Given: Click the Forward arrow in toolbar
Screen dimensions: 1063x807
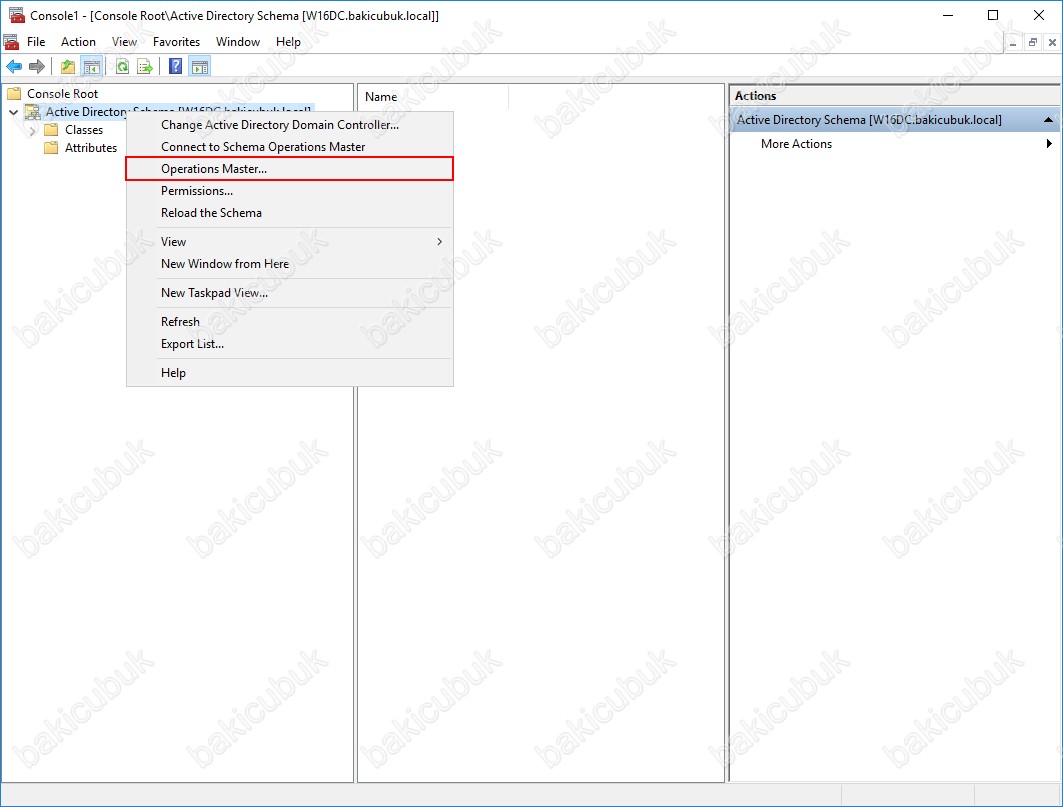Looking at the screenshot, I should [37, 66].
